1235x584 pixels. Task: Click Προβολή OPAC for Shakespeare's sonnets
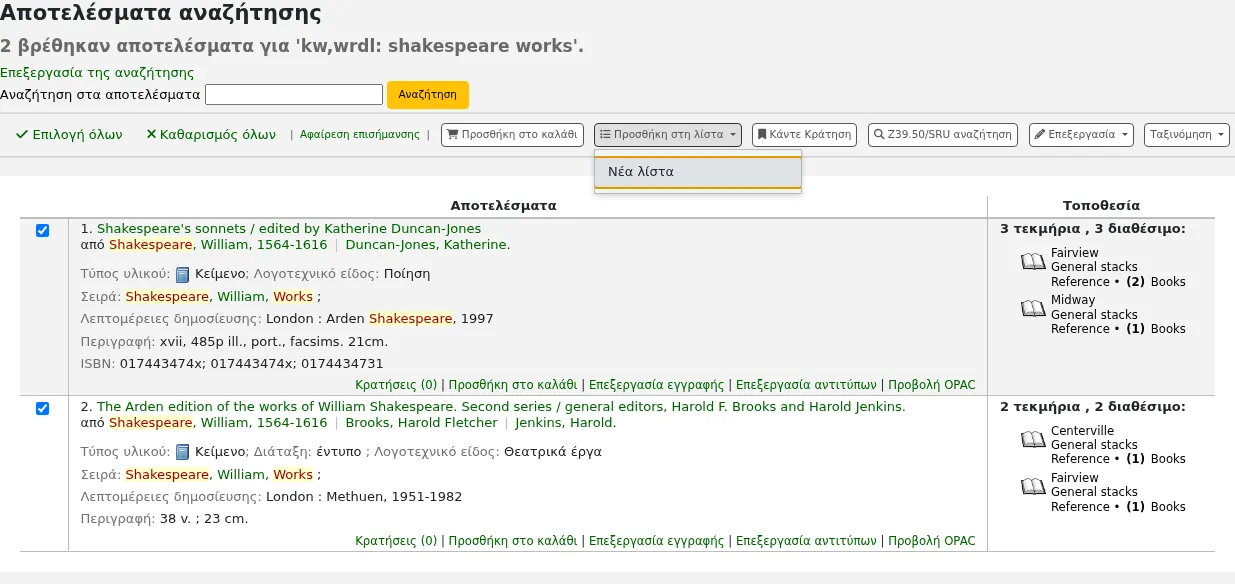[931, 385]
